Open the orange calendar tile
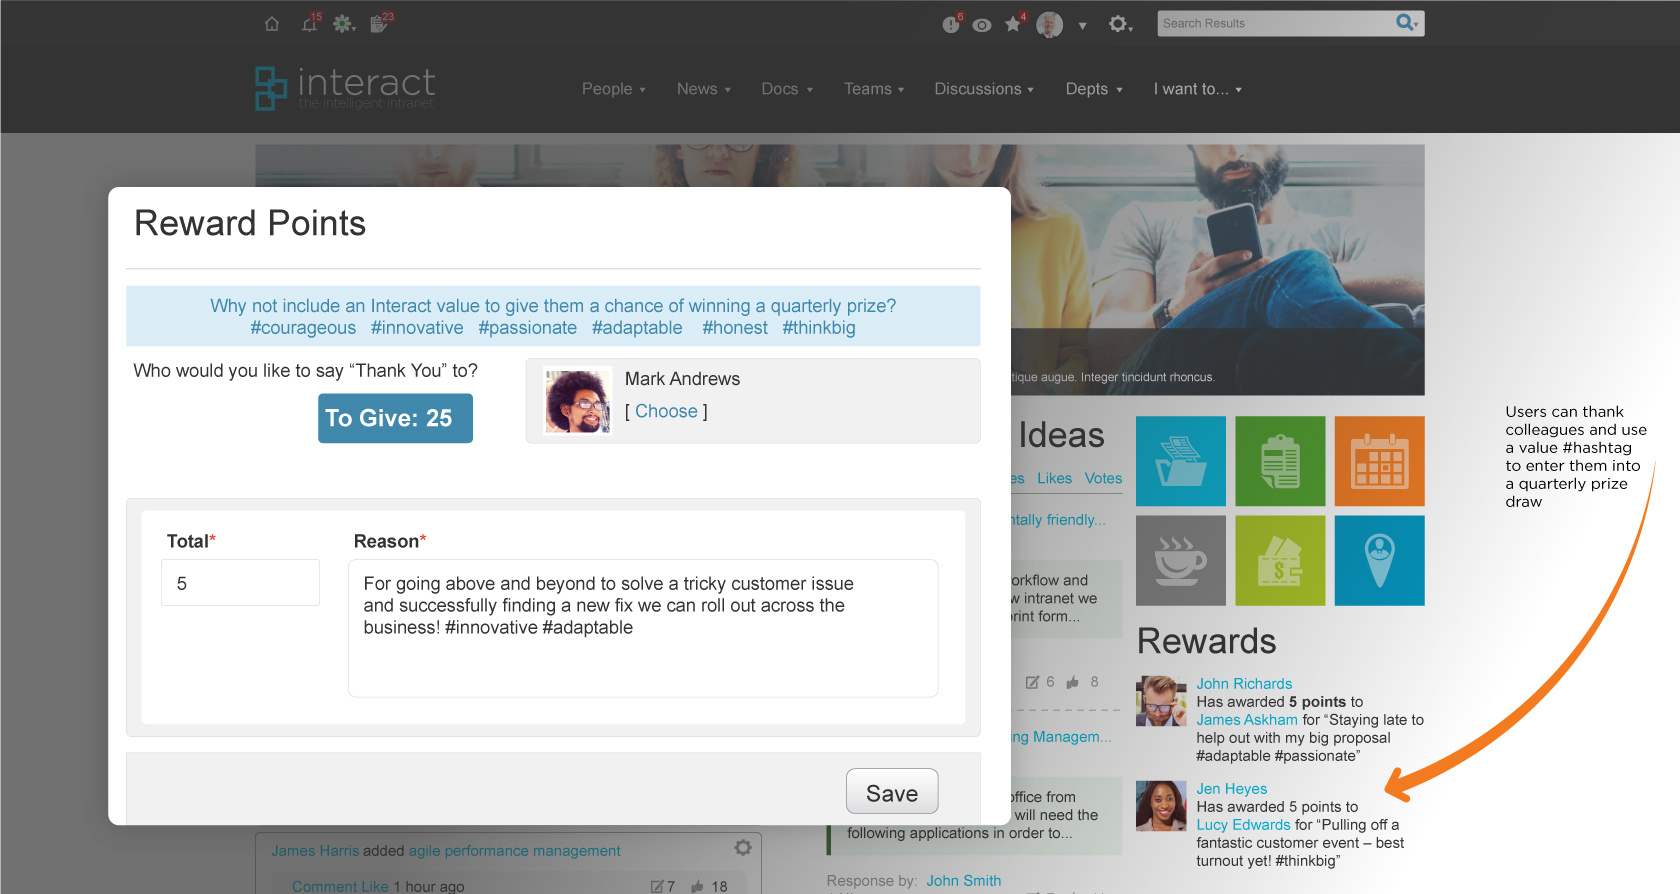 [x=1380, y=461]
